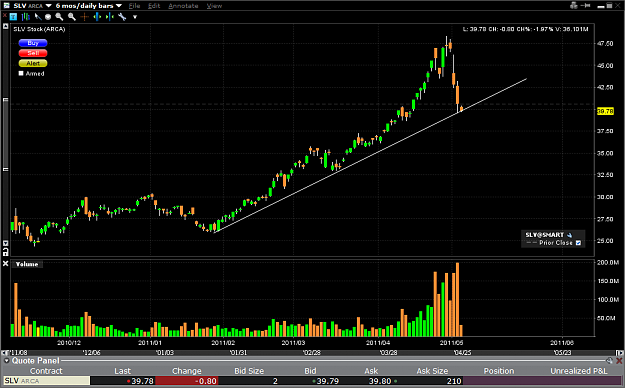Image resolution: width=625 pixels, height=388 pixels.
Task: Open the View menu
Action: (214, 6)
